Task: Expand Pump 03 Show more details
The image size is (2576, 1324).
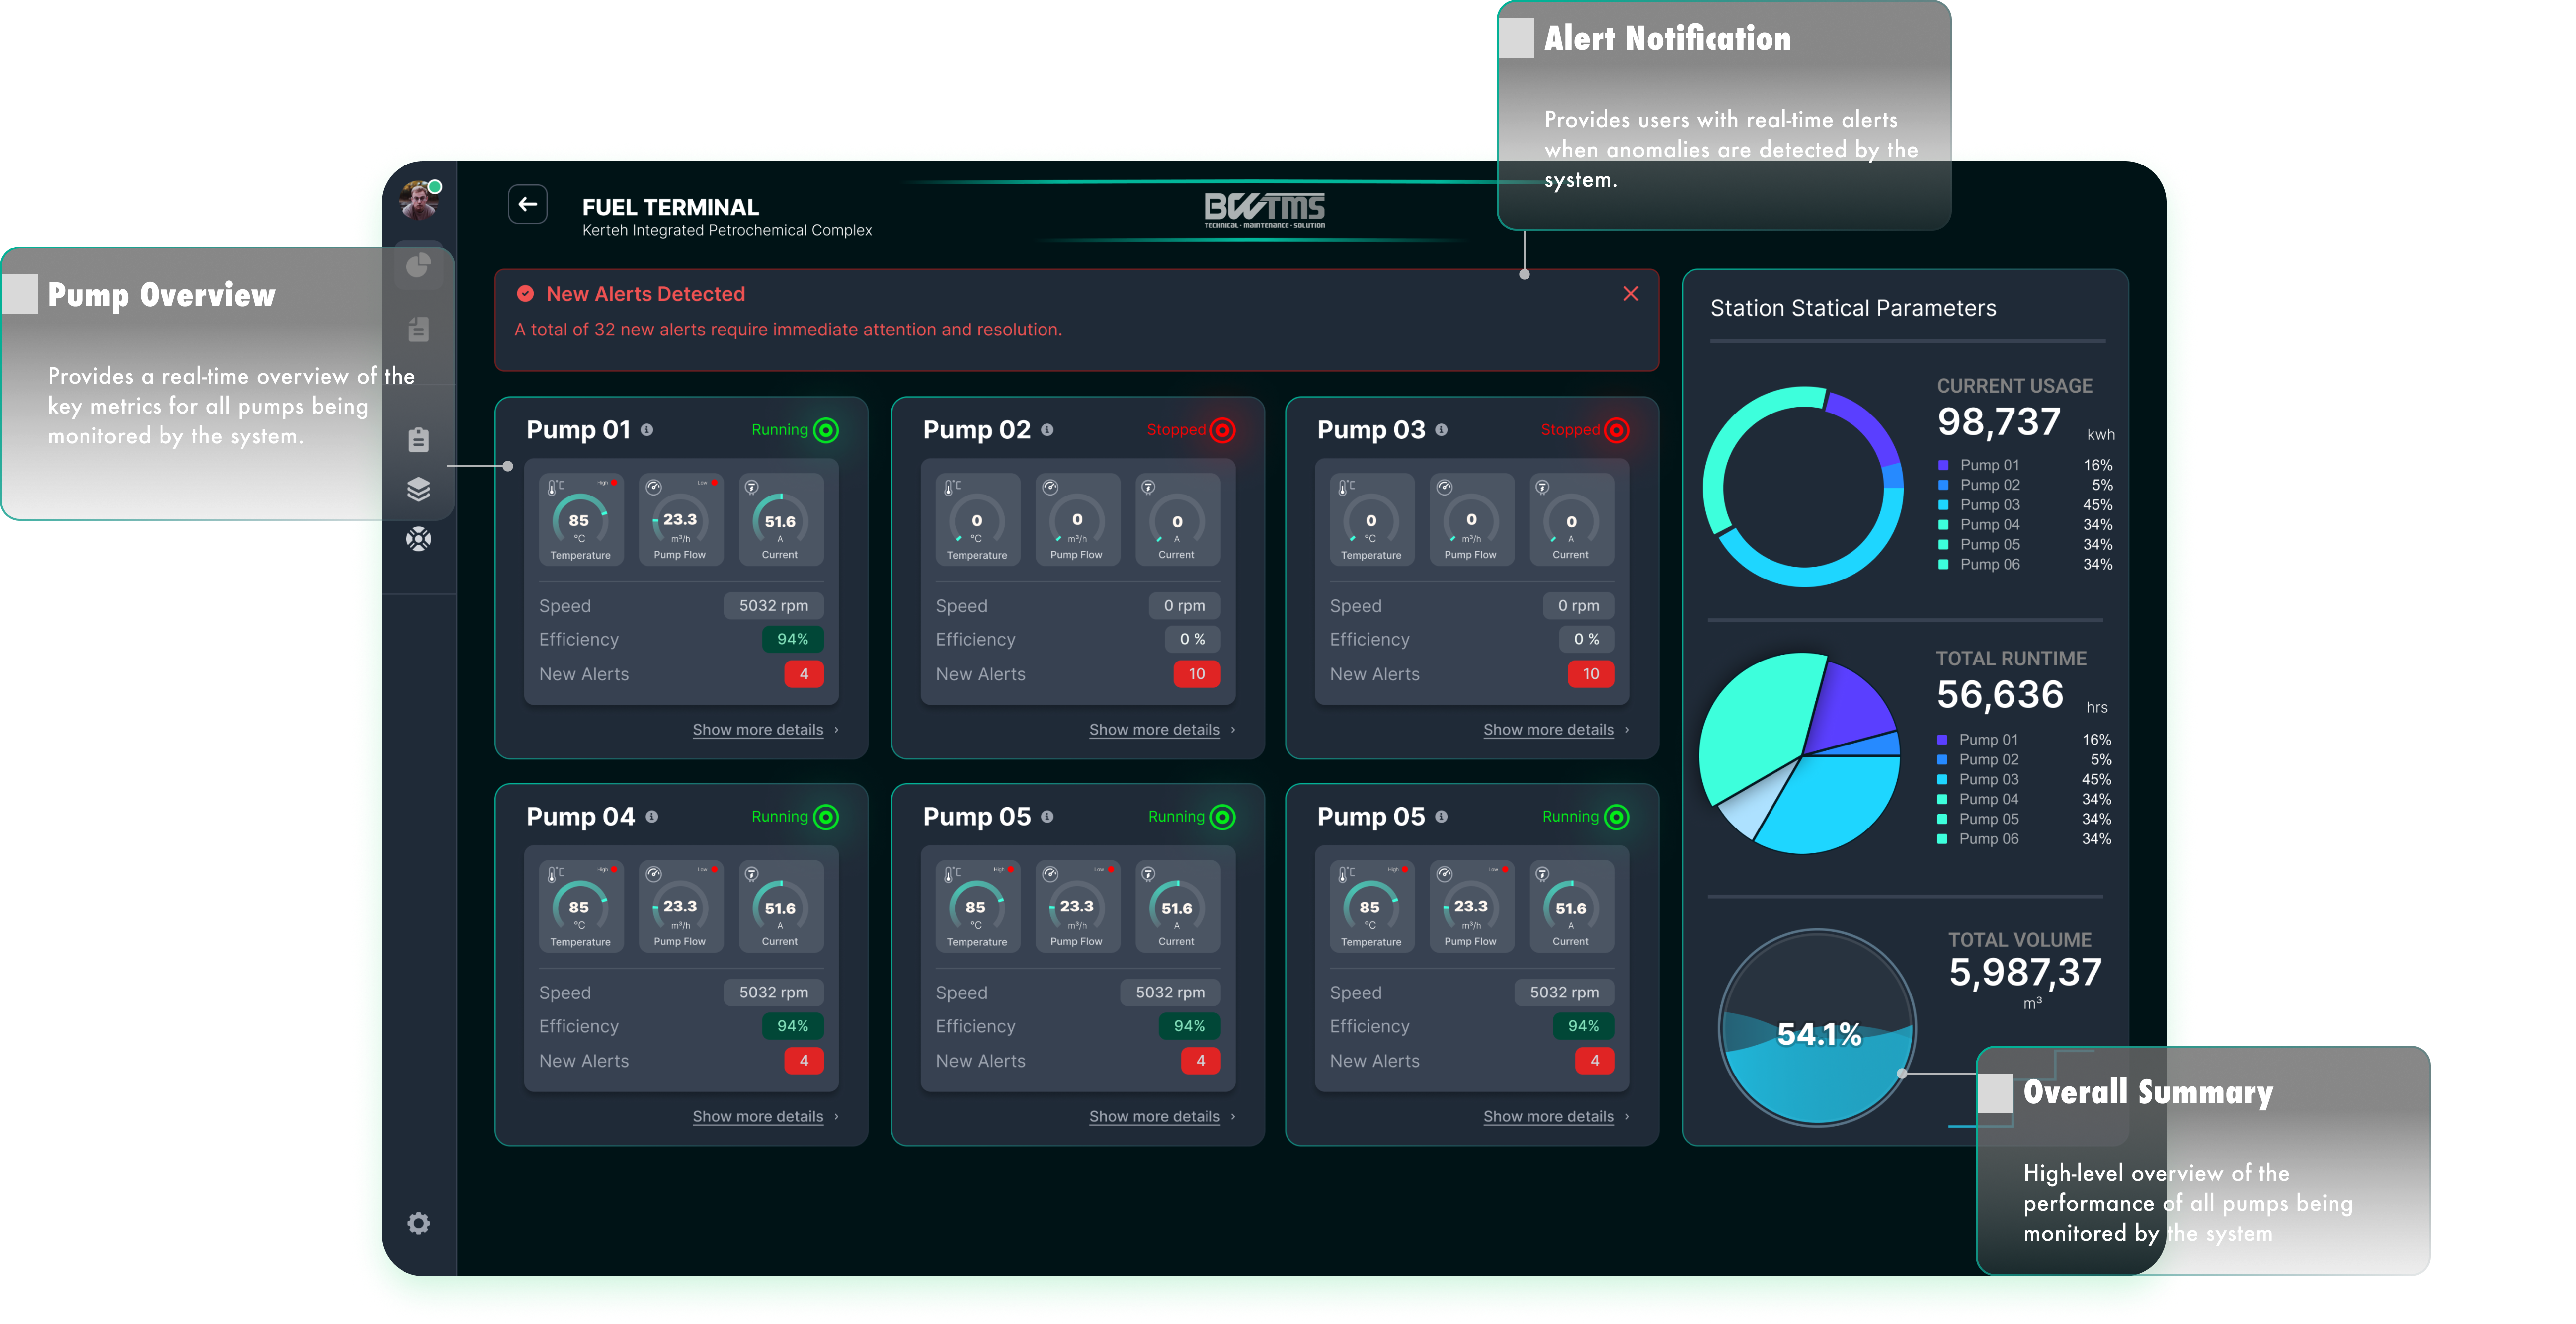Action: (1548, 730)
